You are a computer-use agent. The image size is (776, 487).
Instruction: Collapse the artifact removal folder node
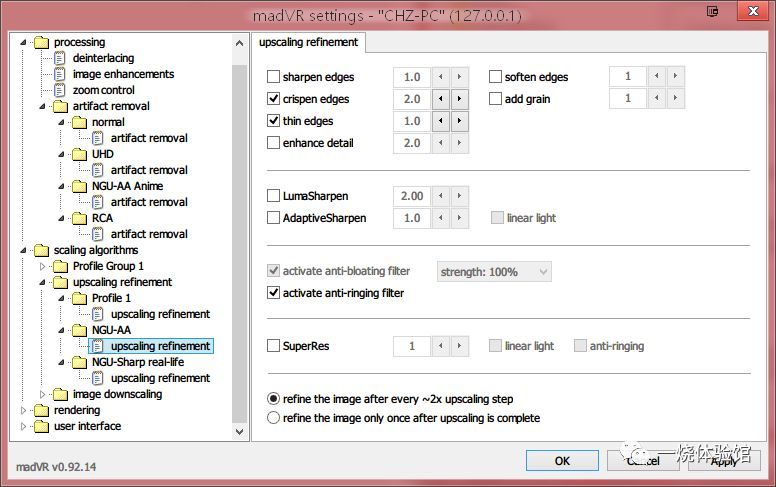(42, 106)
